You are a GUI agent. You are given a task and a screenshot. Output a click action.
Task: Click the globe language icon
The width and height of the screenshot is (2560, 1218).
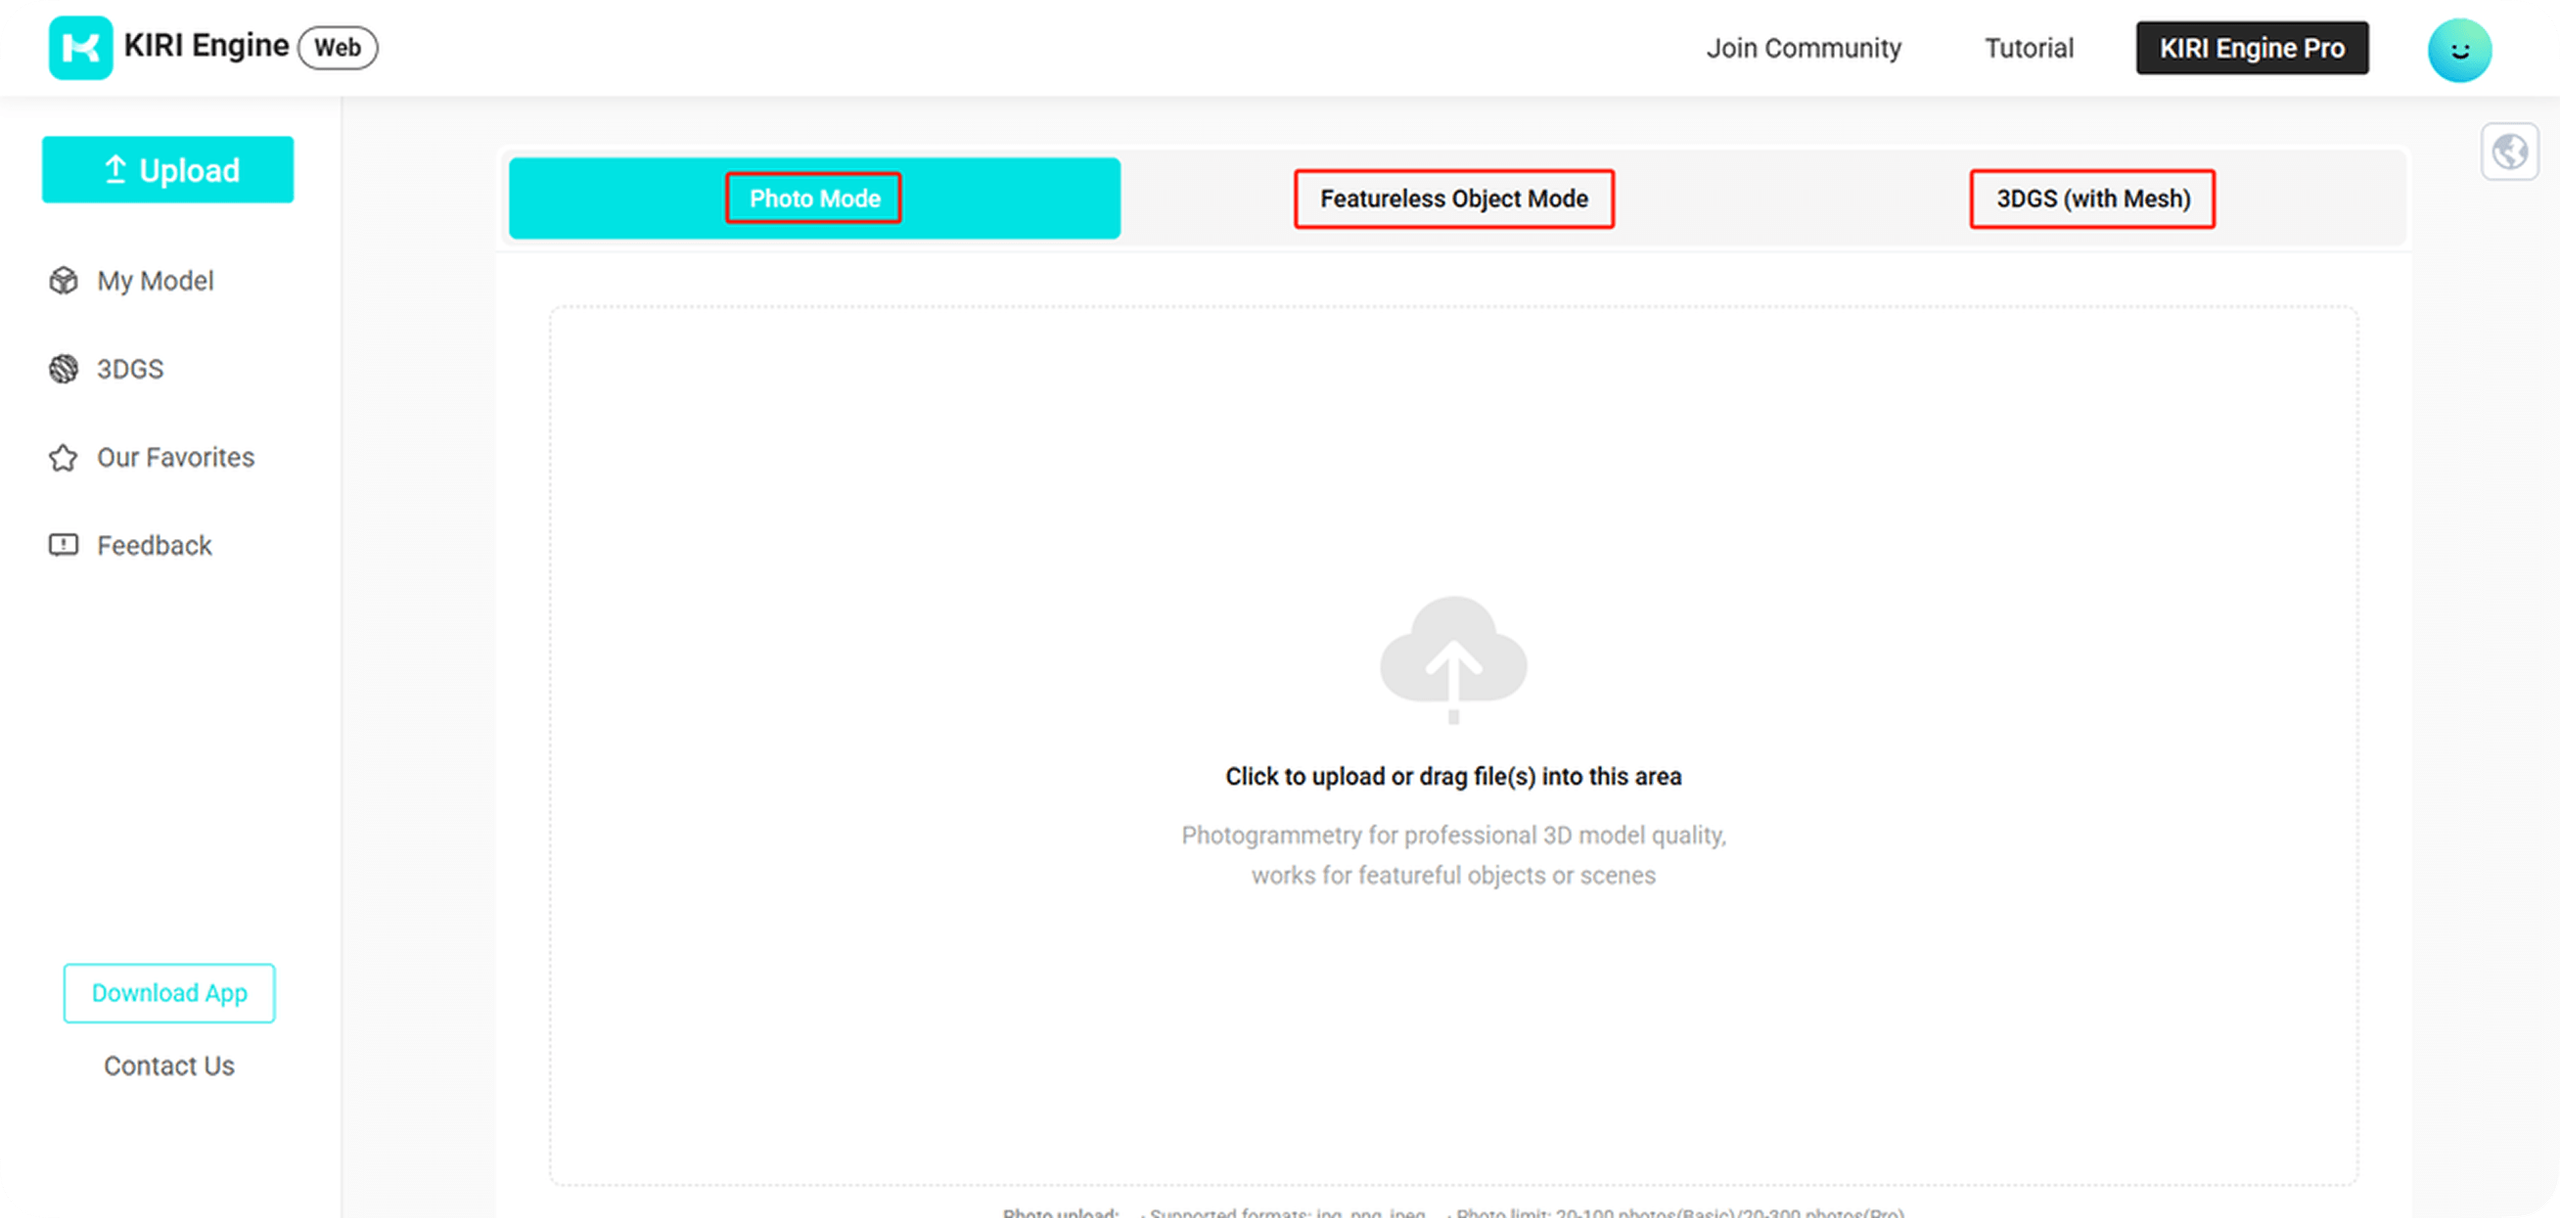pyautogui.click(x=2509, y=152)
